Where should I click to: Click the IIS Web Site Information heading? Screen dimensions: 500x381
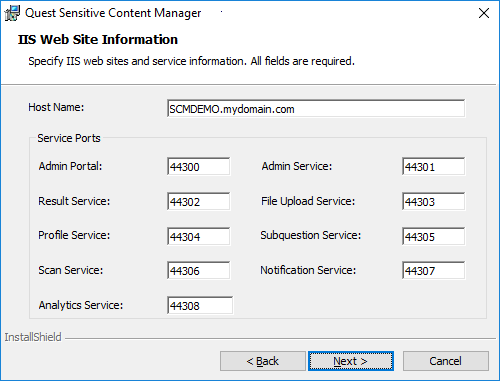(x=98, y=39)
